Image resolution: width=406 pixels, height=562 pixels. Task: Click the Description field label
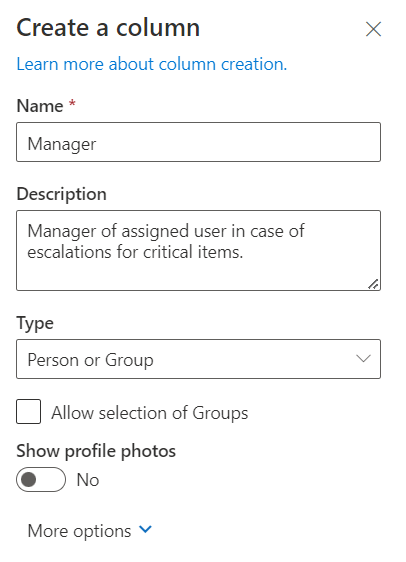pyautogui.click(x=61, y=195)
